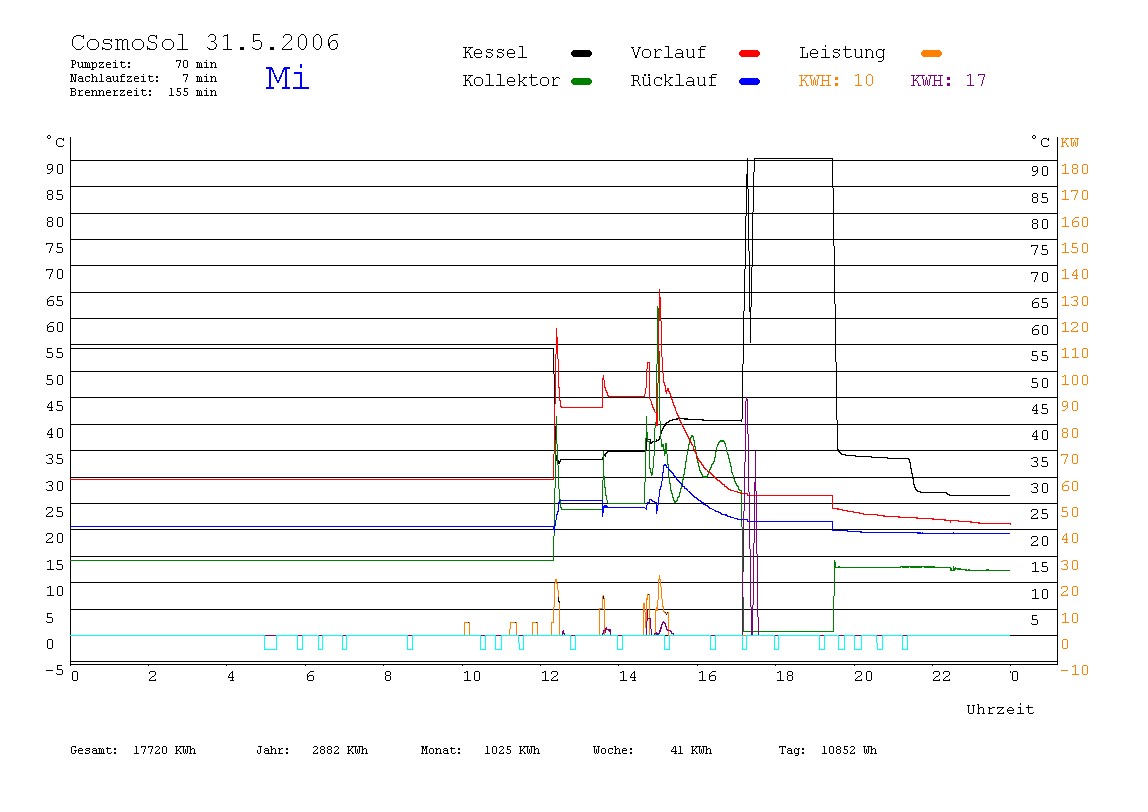
Task: Click the orange 'KW' axis header
Action: pos(1070,143)
